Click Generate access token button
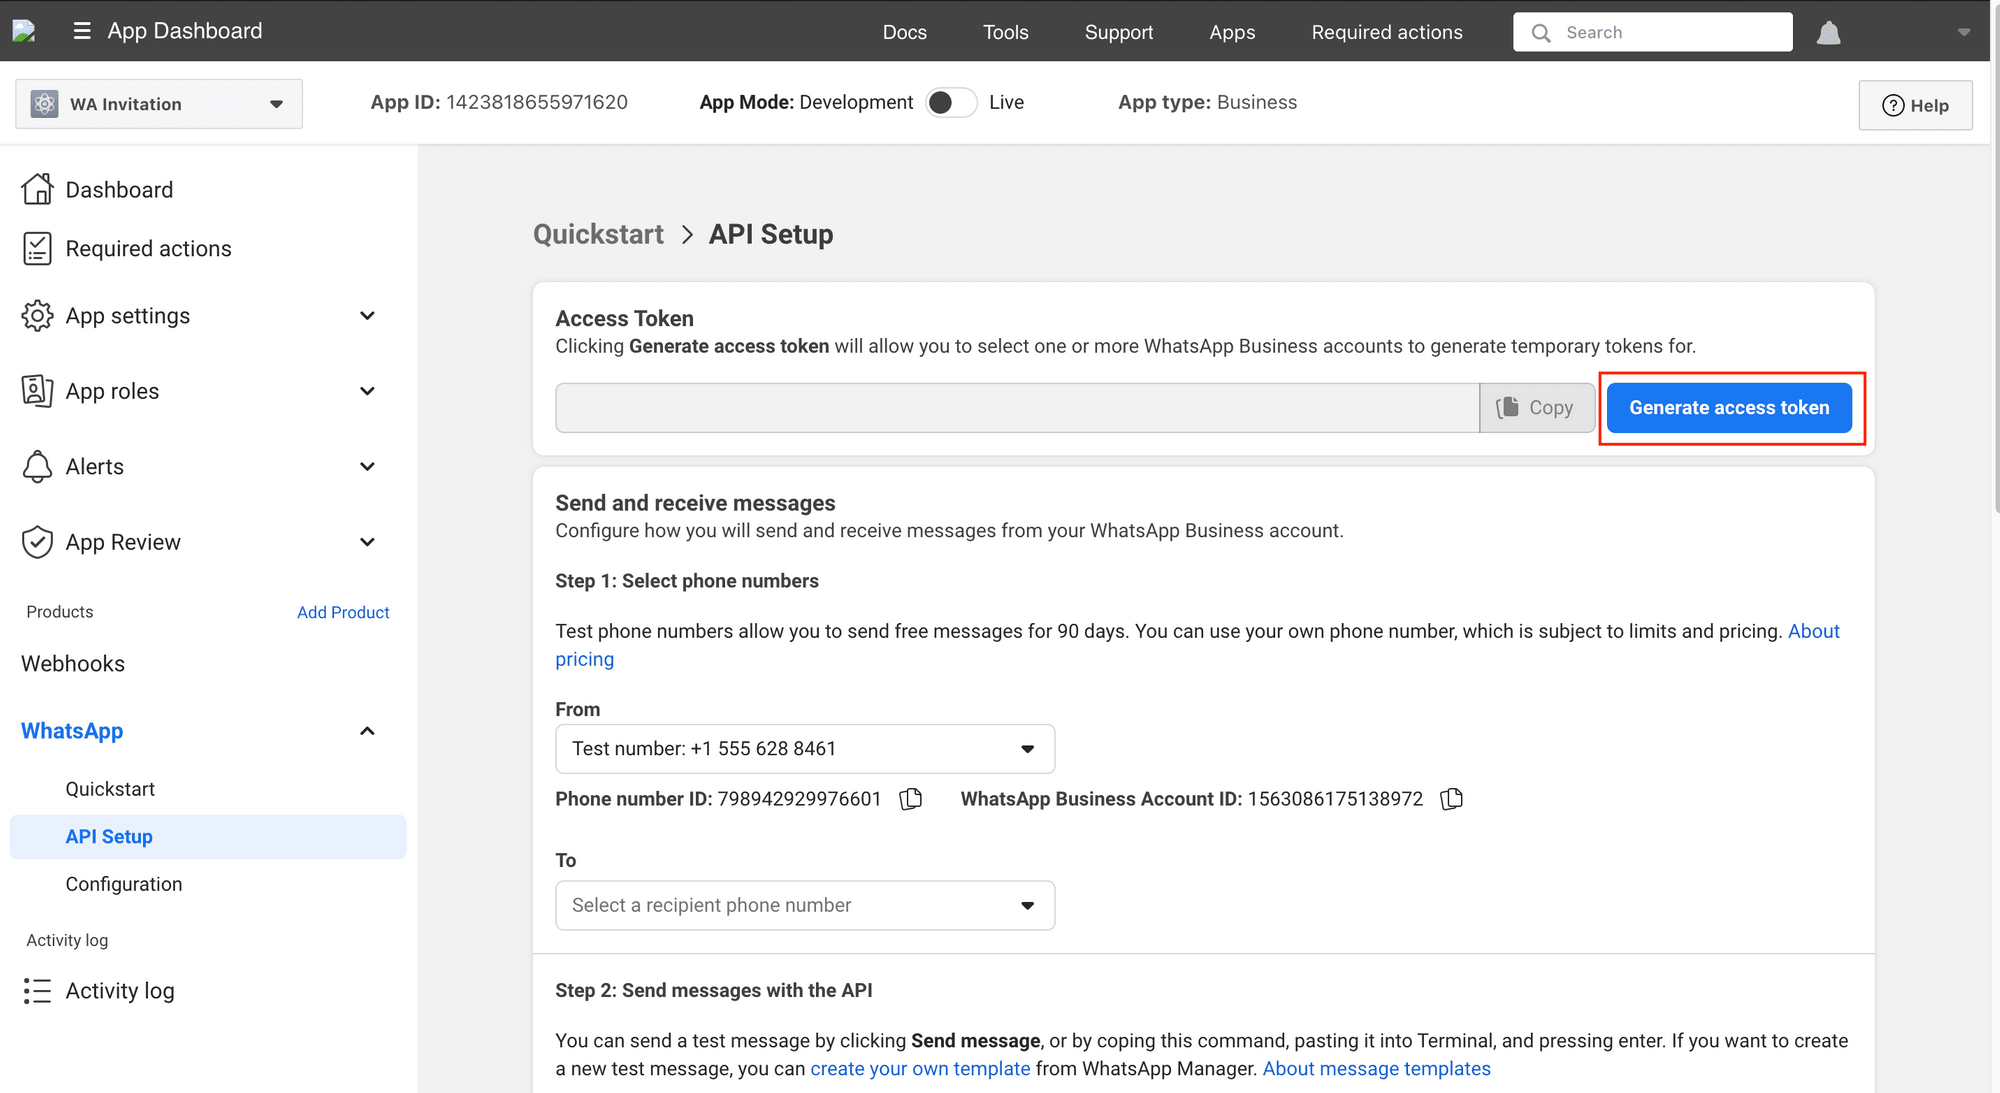The image size is (2000, 1093). (1729, 408)
